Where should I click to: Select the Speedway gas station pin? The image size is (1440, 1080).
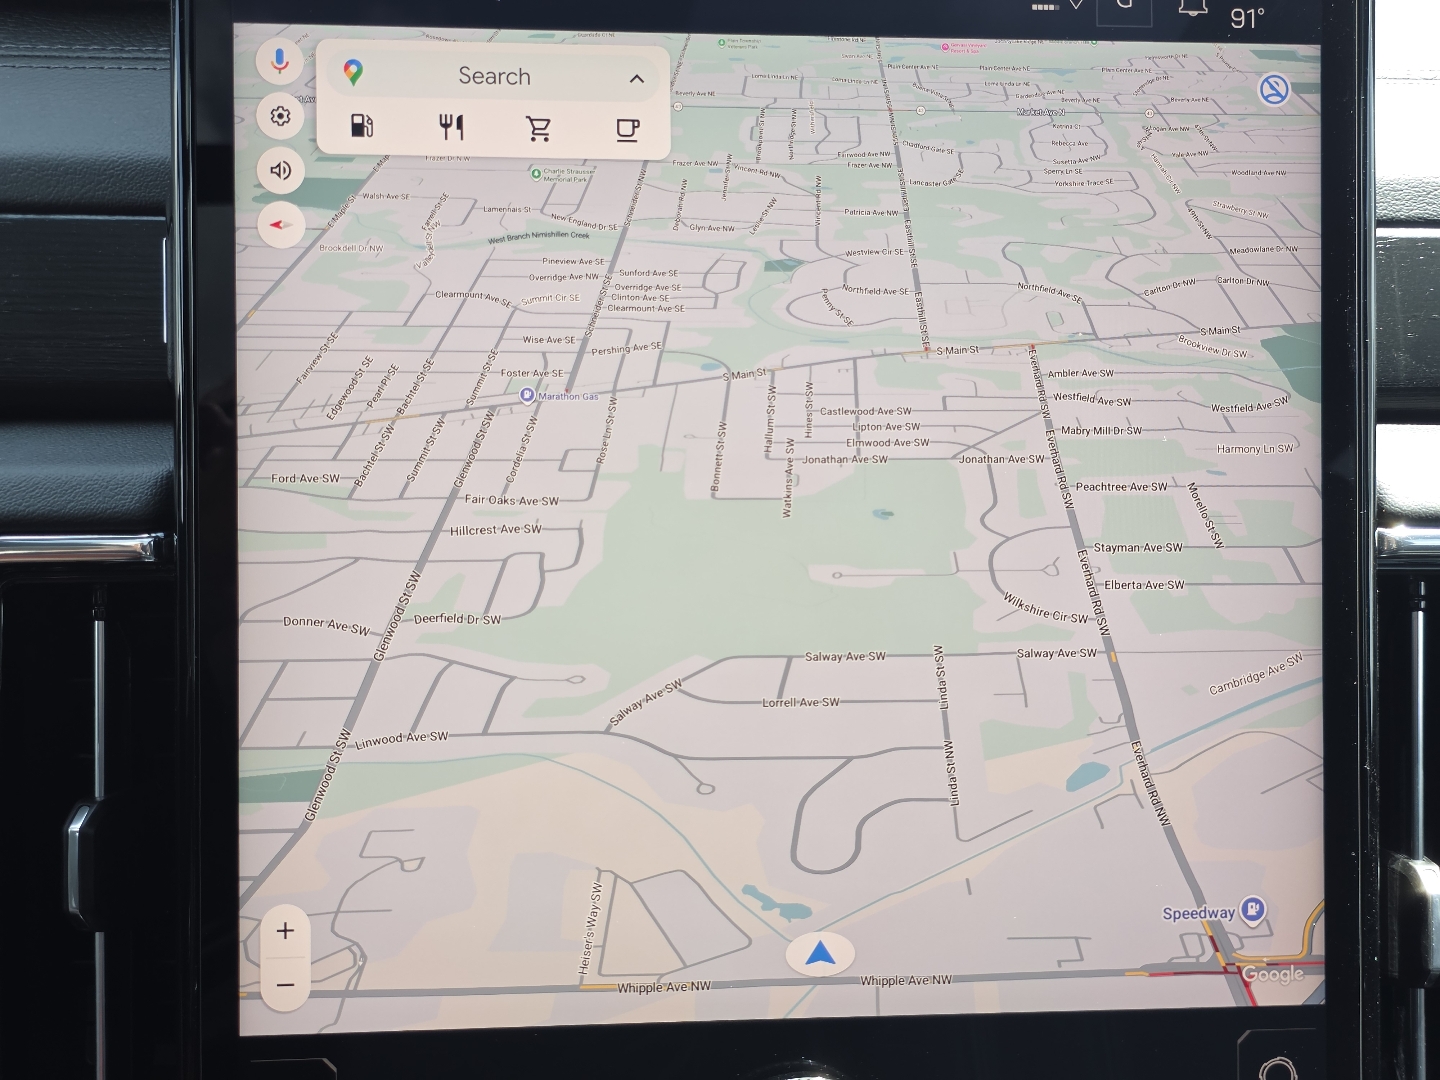1252,910
